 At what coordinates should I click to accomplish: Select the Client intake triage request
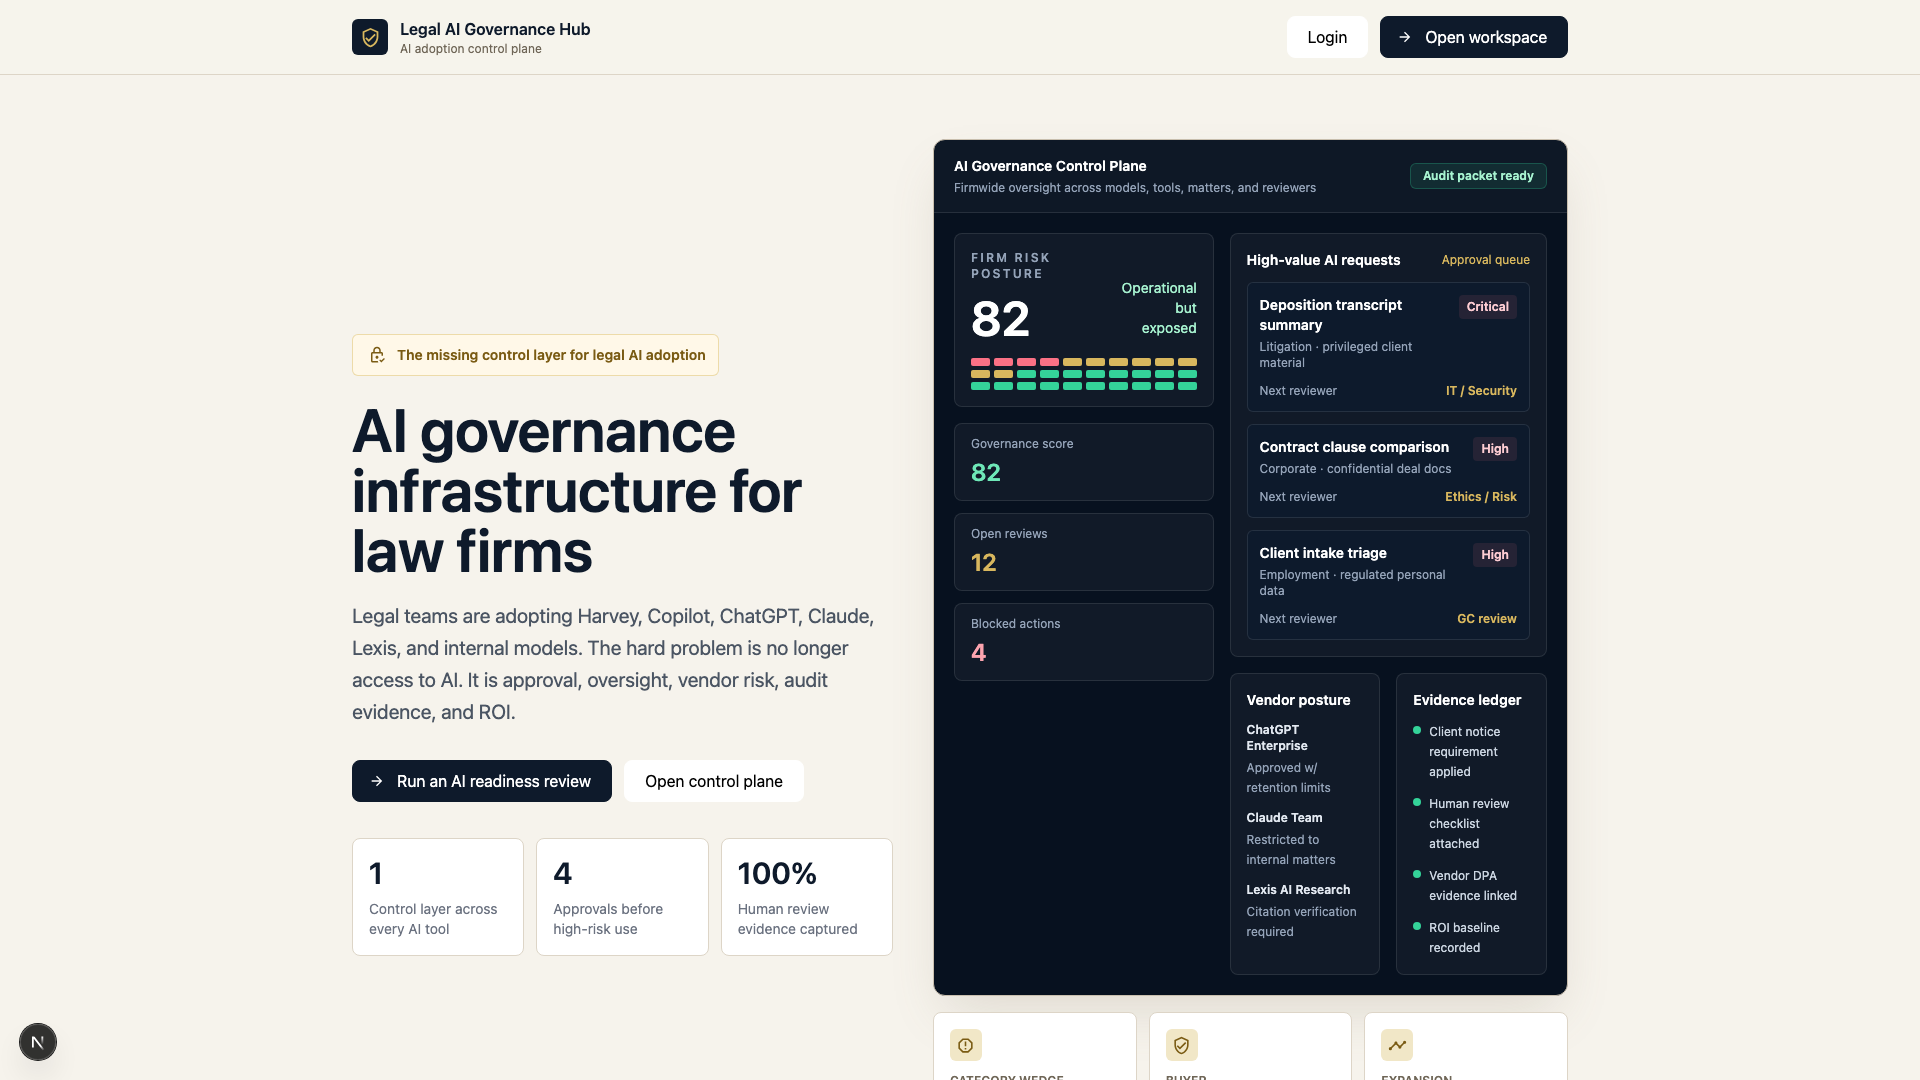point(1388,585)
